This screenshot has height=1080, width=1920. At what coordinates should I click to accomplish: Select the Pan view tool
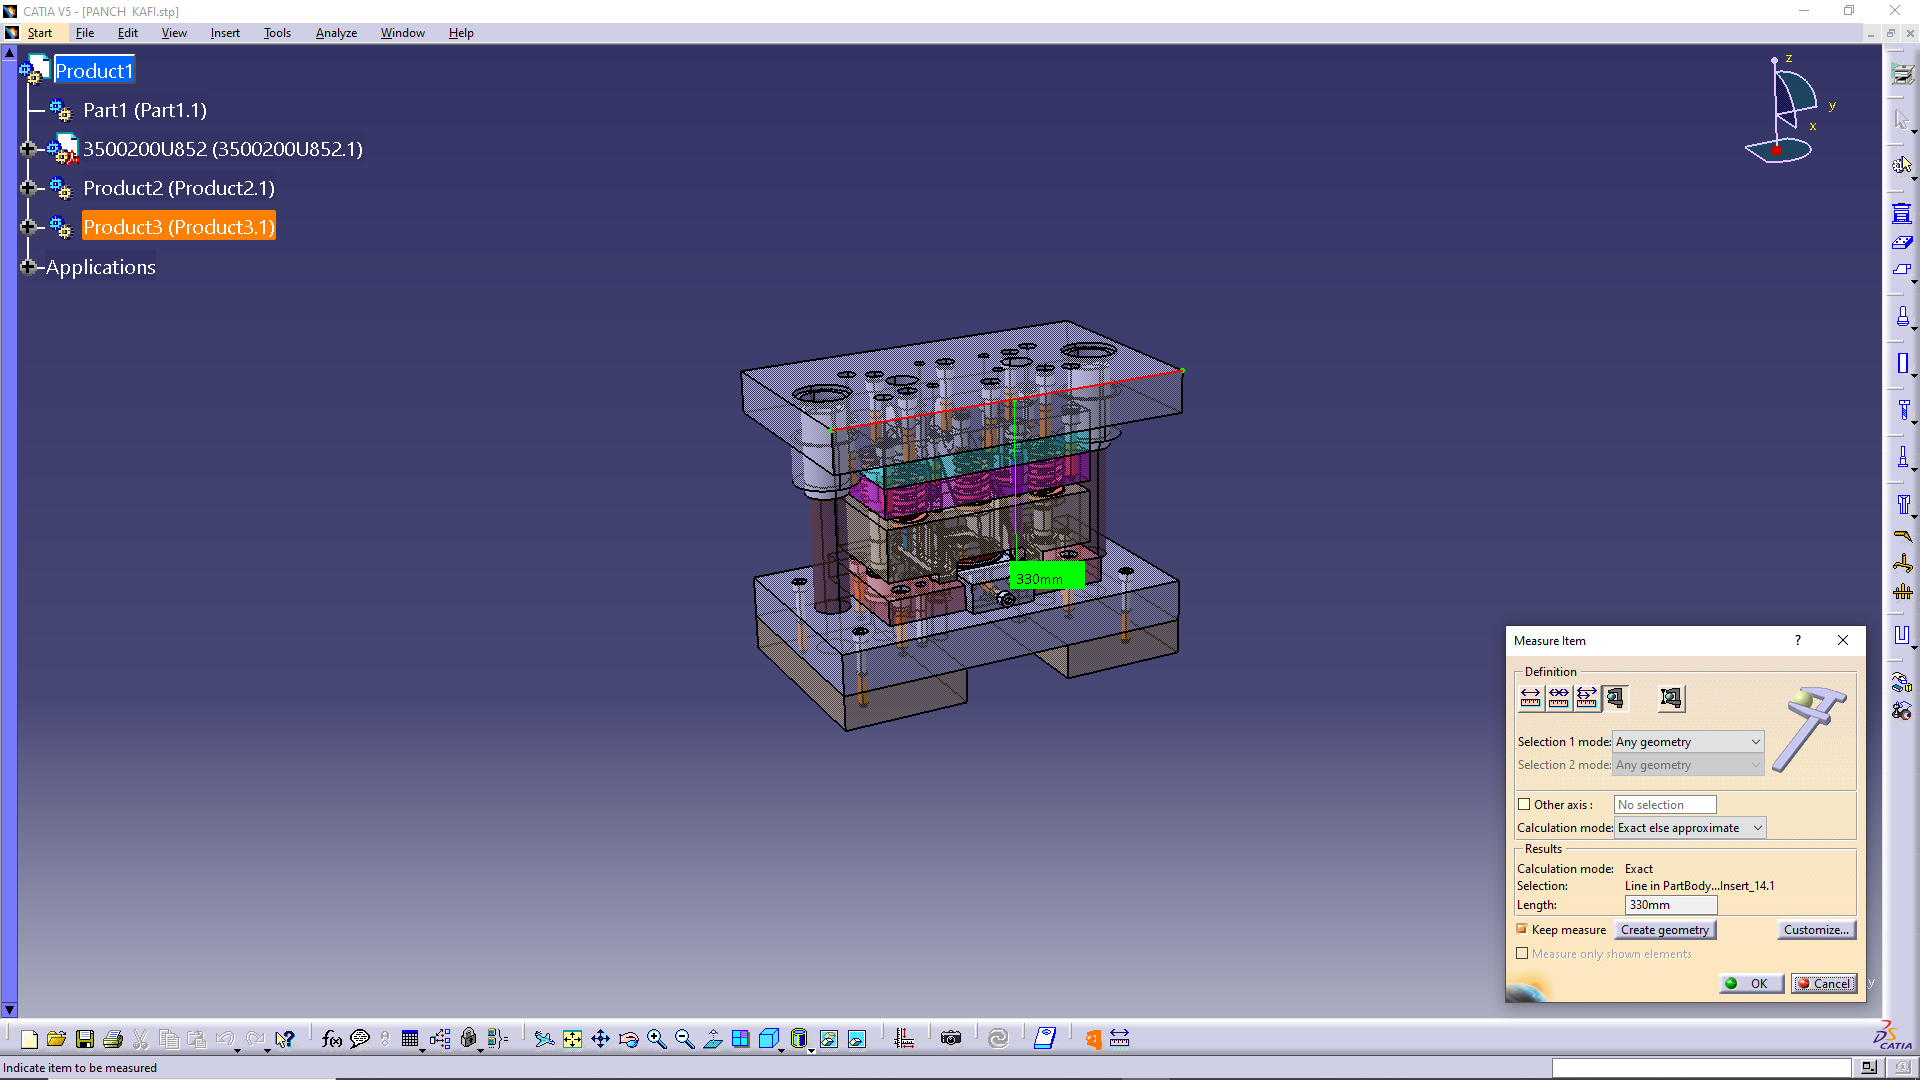pos(600,1039)
